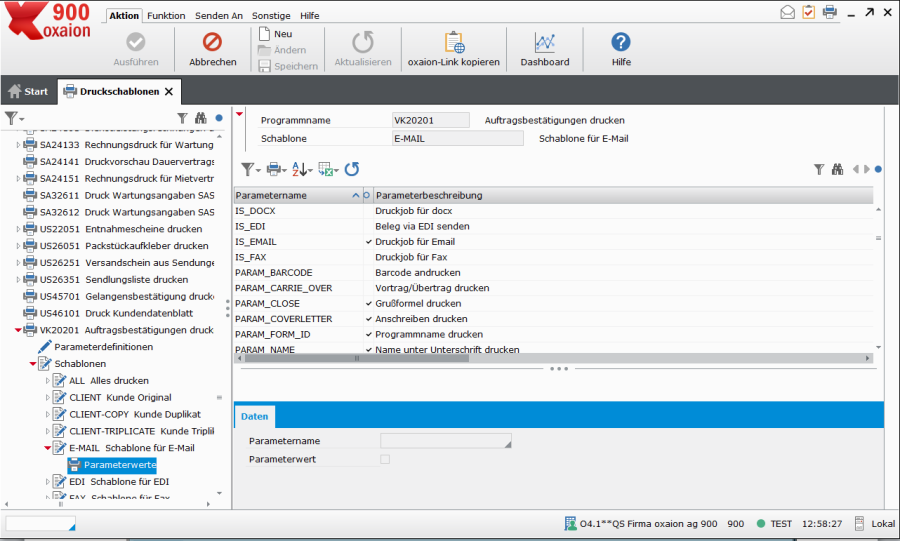This screenshot has height=541, width=900.
Task: Click the blue dot in tree panel header
Action: click(219, 118)
